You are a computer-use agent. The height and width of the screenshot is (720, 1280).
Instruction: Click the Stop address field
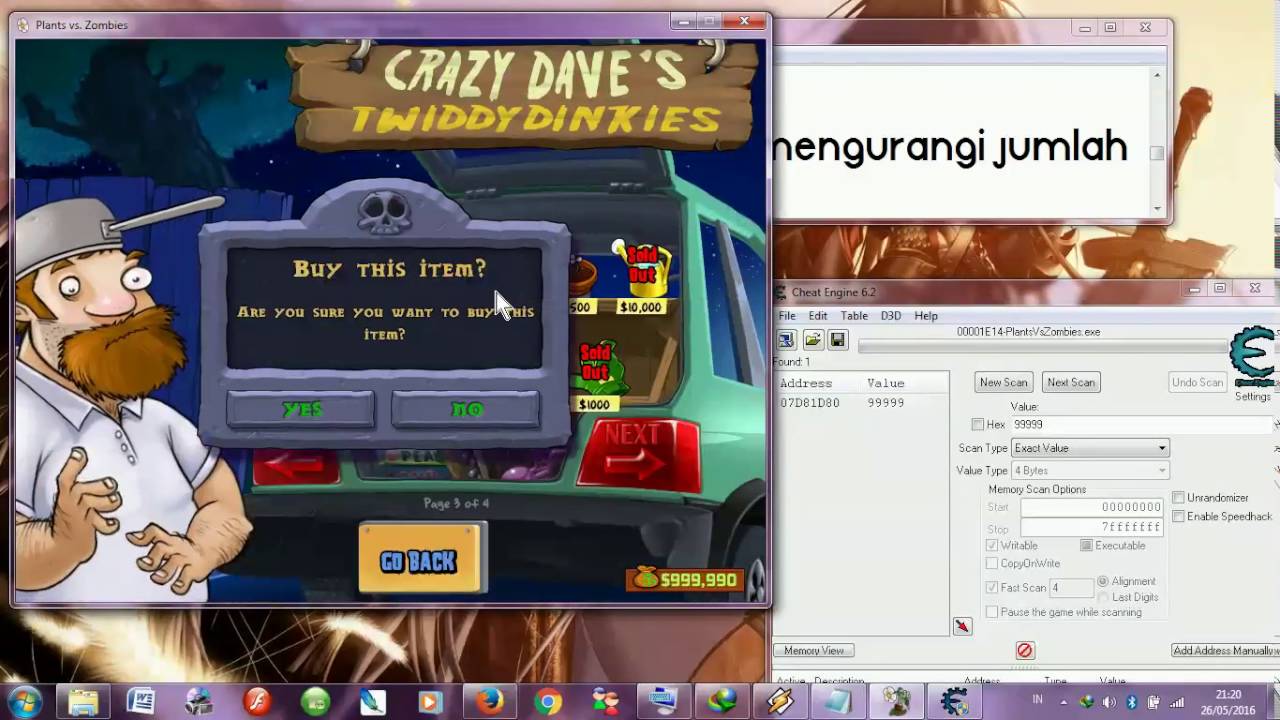pyautogui.click(x=1092, y=527)
